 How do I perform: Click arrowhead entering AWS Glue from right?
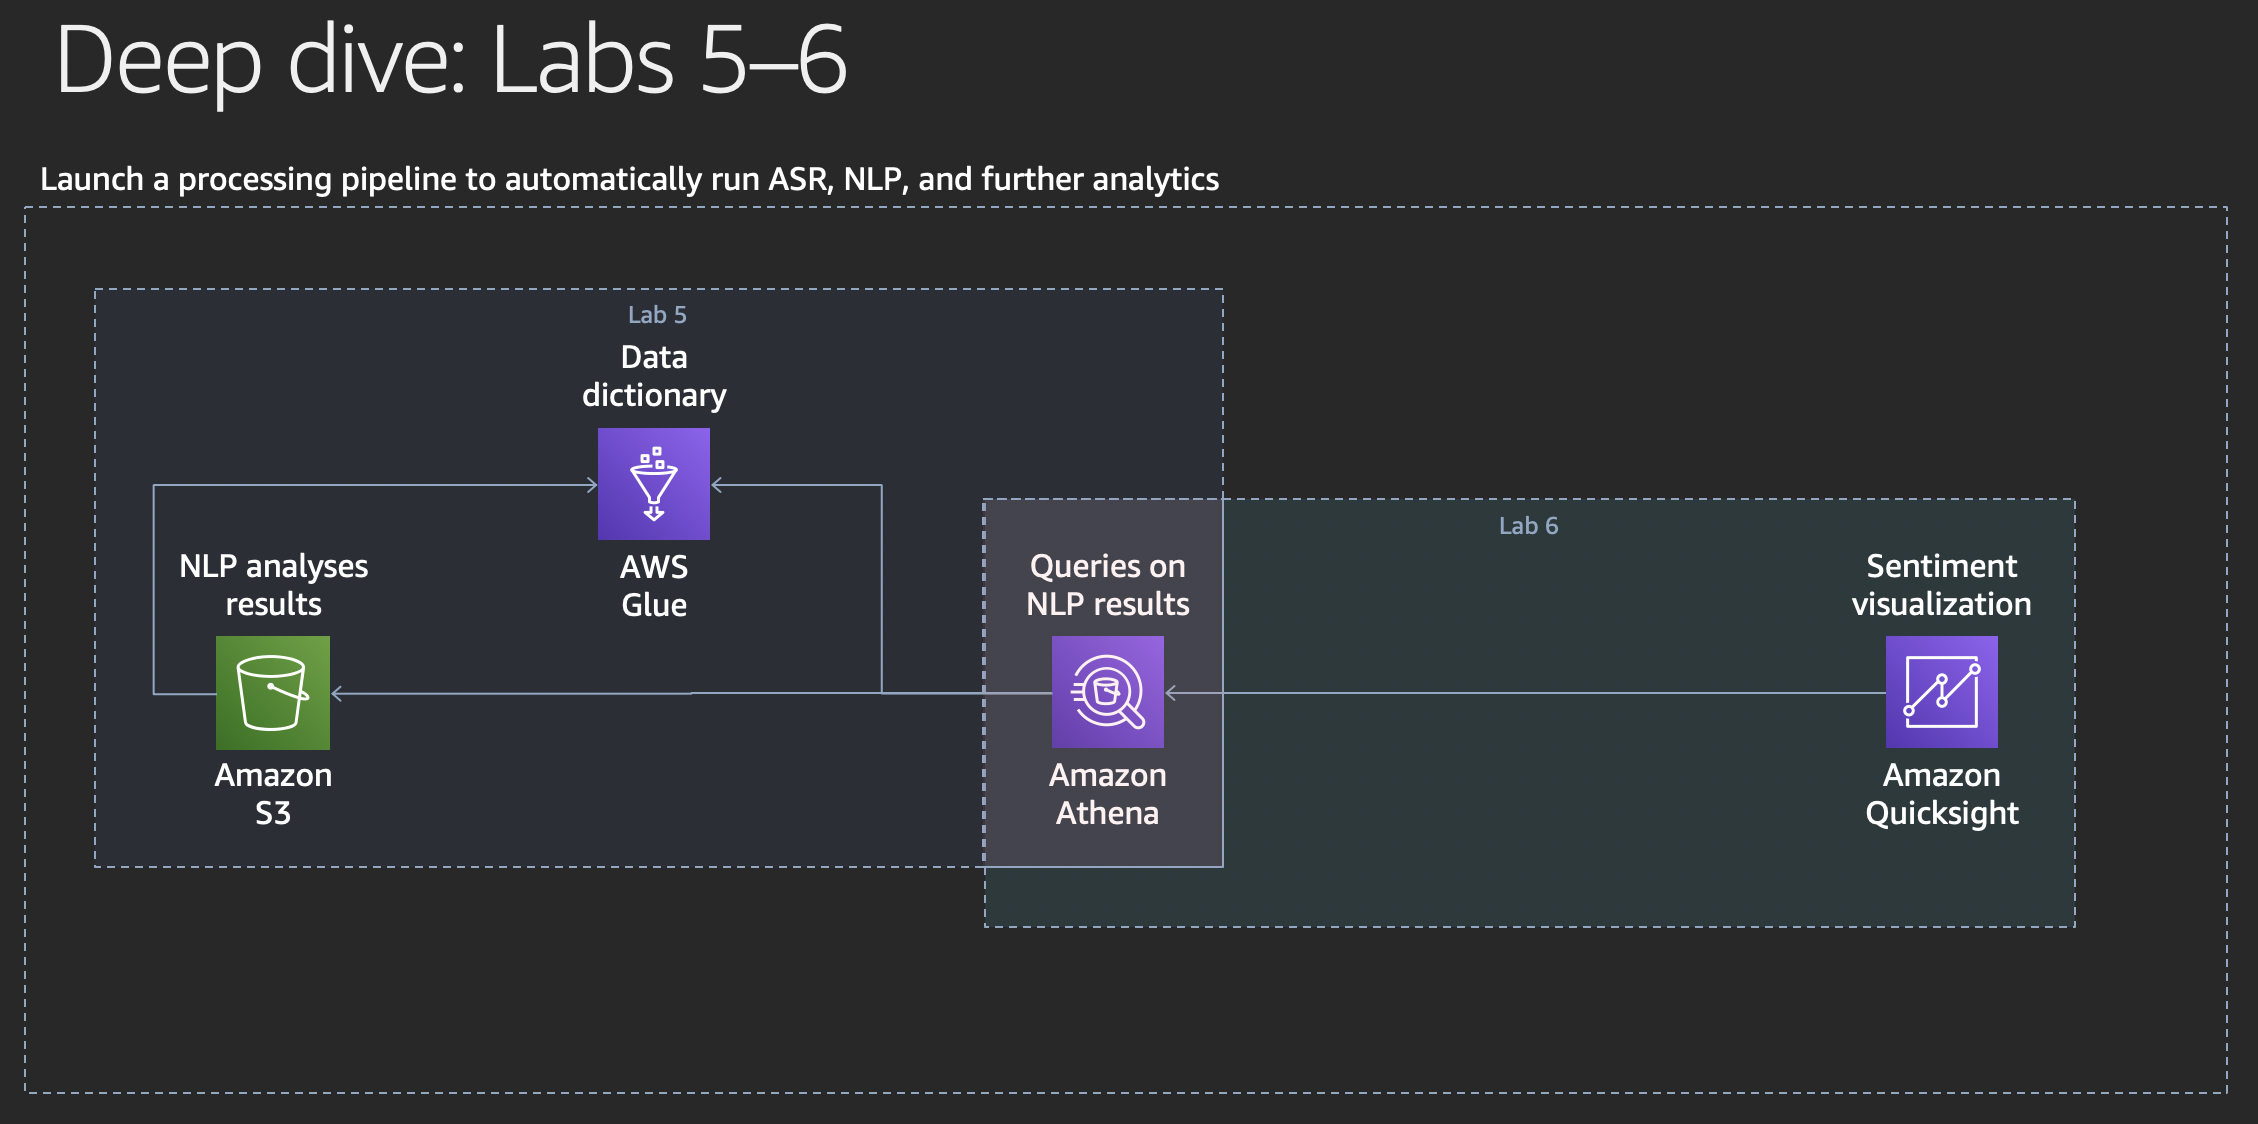717,485
